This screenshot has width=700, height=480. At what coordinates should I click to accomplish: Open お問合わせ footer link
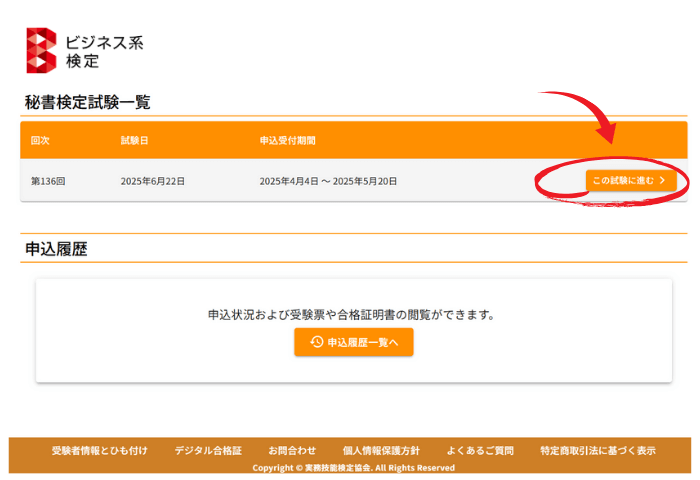point(292,451)
